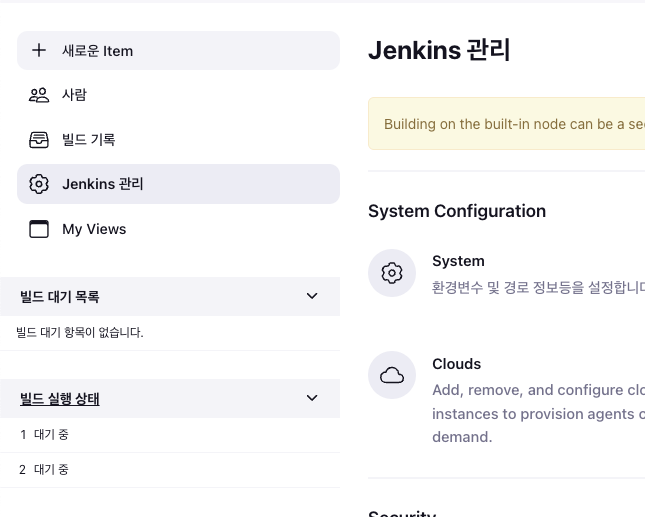Click the 빌드 대기 목록 heading

[60, 297]
